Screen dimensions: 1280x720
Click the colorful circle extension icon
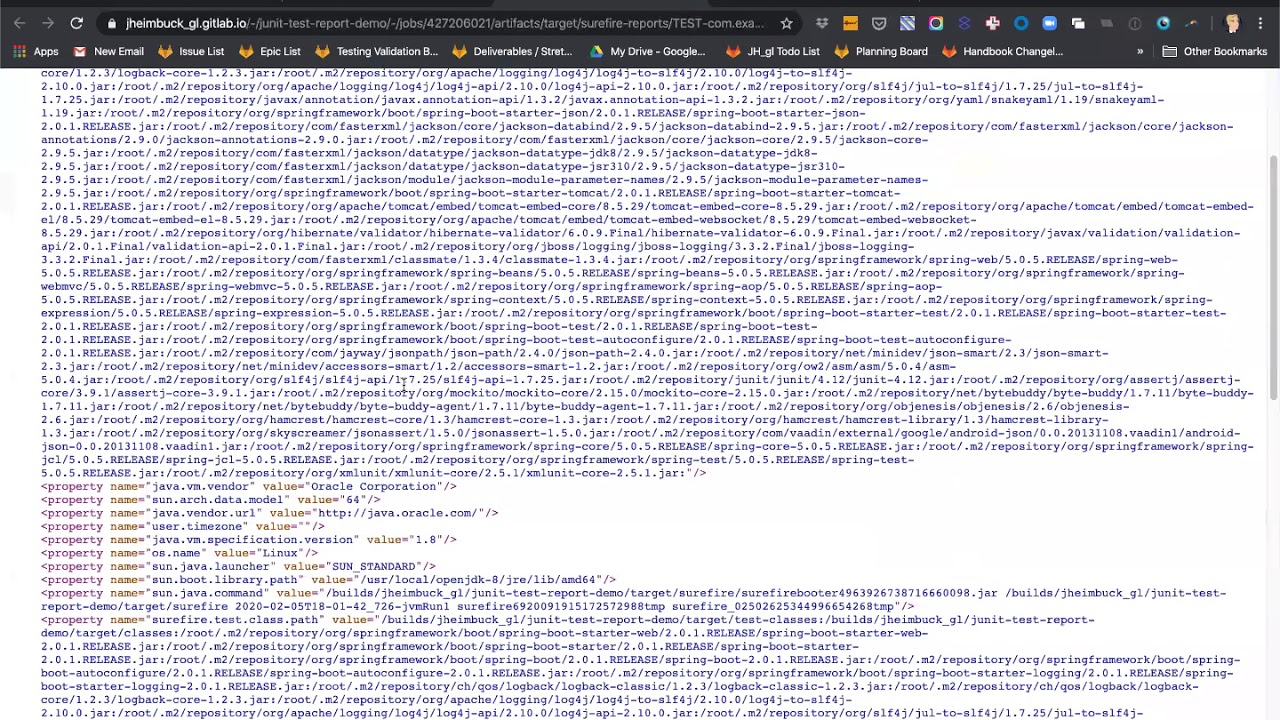point(936,23)
